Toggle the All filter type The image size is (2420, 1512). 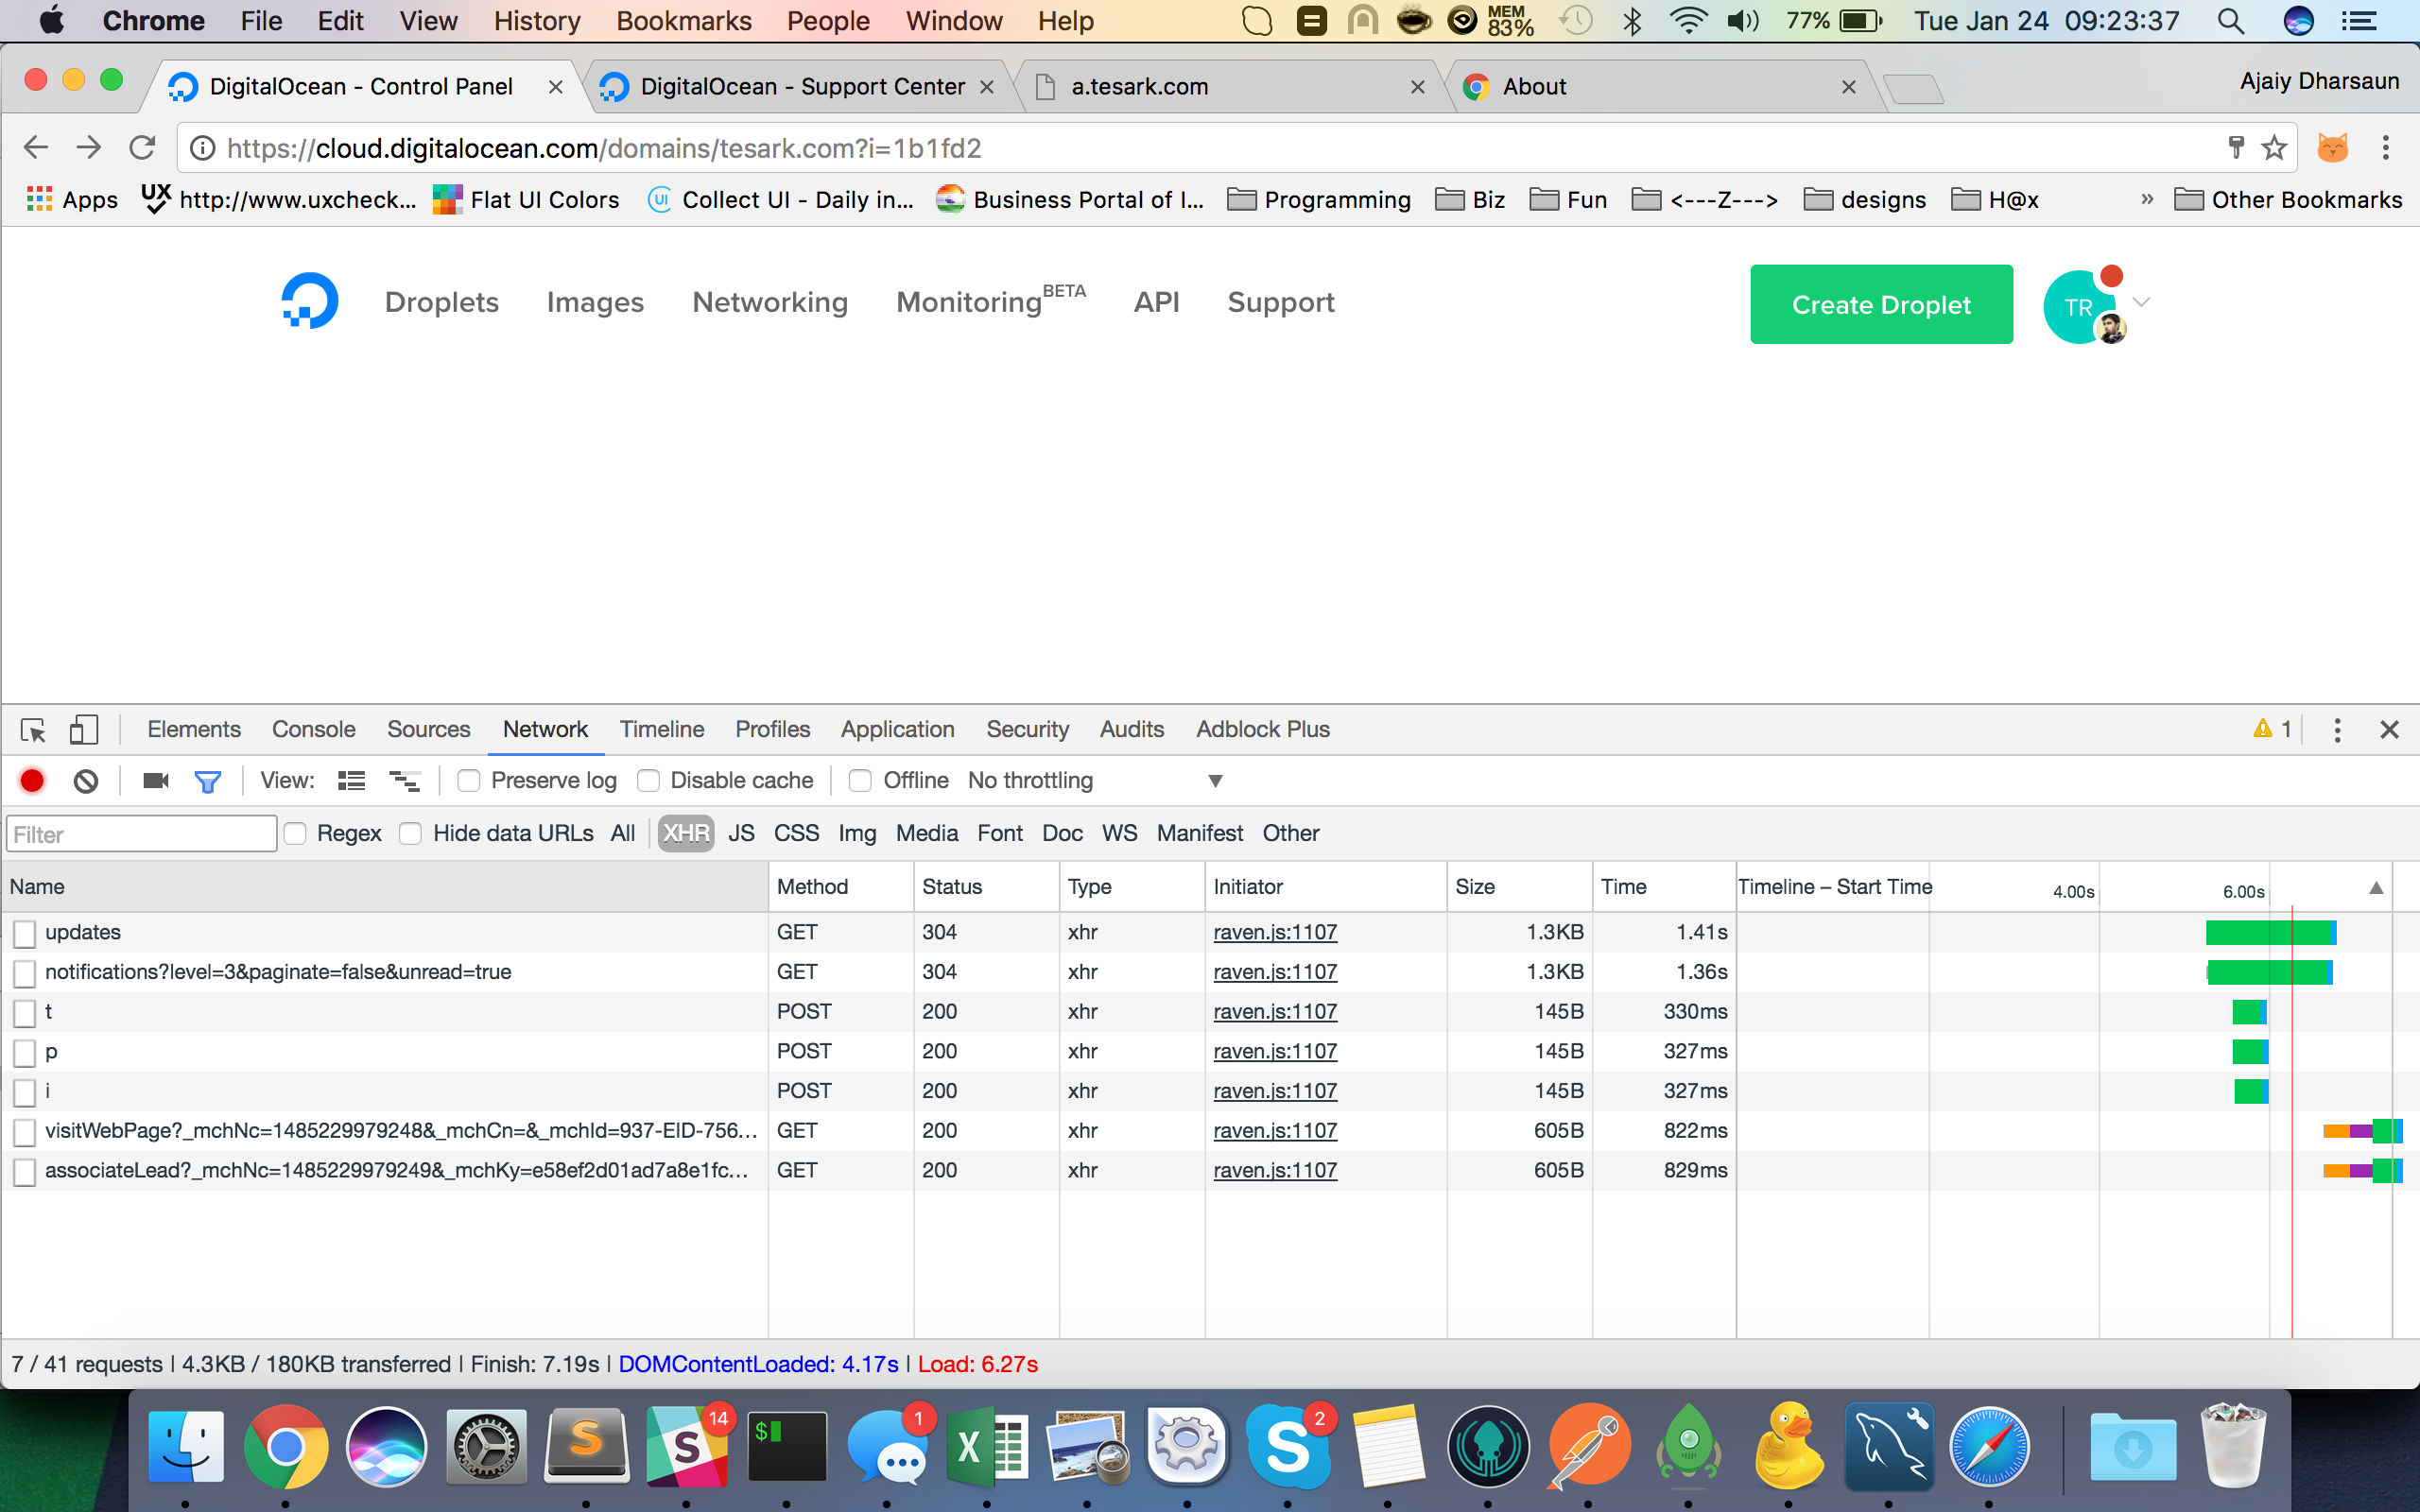622,834
